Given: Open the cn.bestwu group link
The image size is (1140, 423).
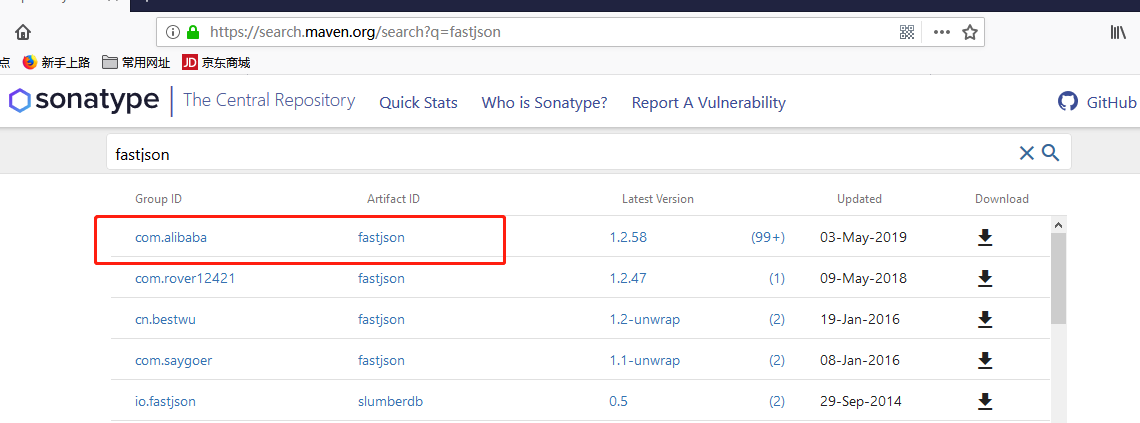Looking at the screenshot, I should tap(165, 319).
